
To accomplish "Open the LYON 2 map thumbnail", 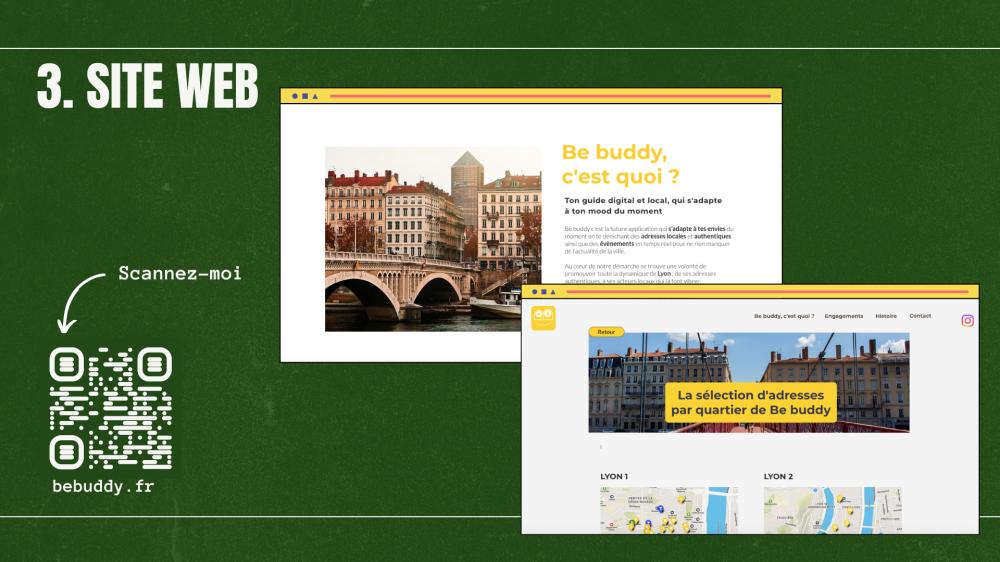I will pyautogui.click(x=832, y=510).
